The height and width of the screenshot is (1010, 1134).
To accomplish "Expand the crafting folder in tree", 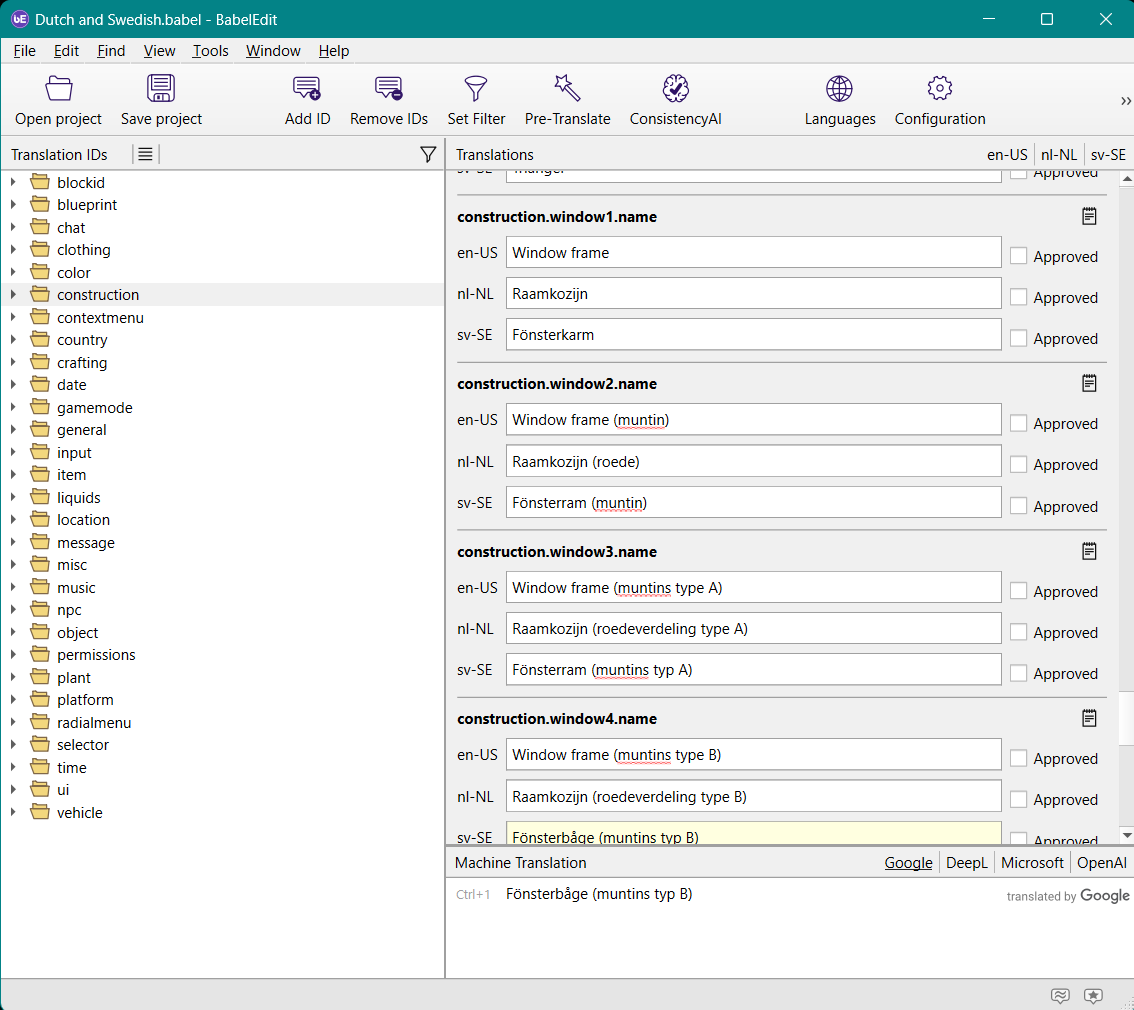I will point(14,363).
